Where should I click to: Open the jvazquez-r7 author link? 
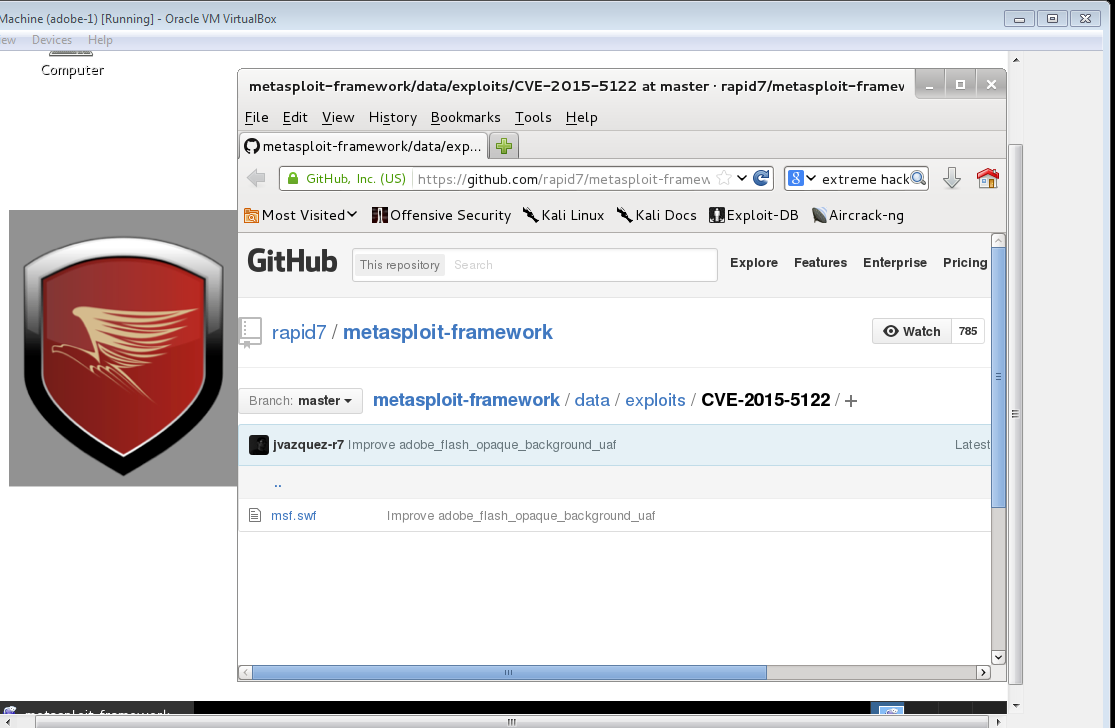pyautogui.click(x=309, y=445)
